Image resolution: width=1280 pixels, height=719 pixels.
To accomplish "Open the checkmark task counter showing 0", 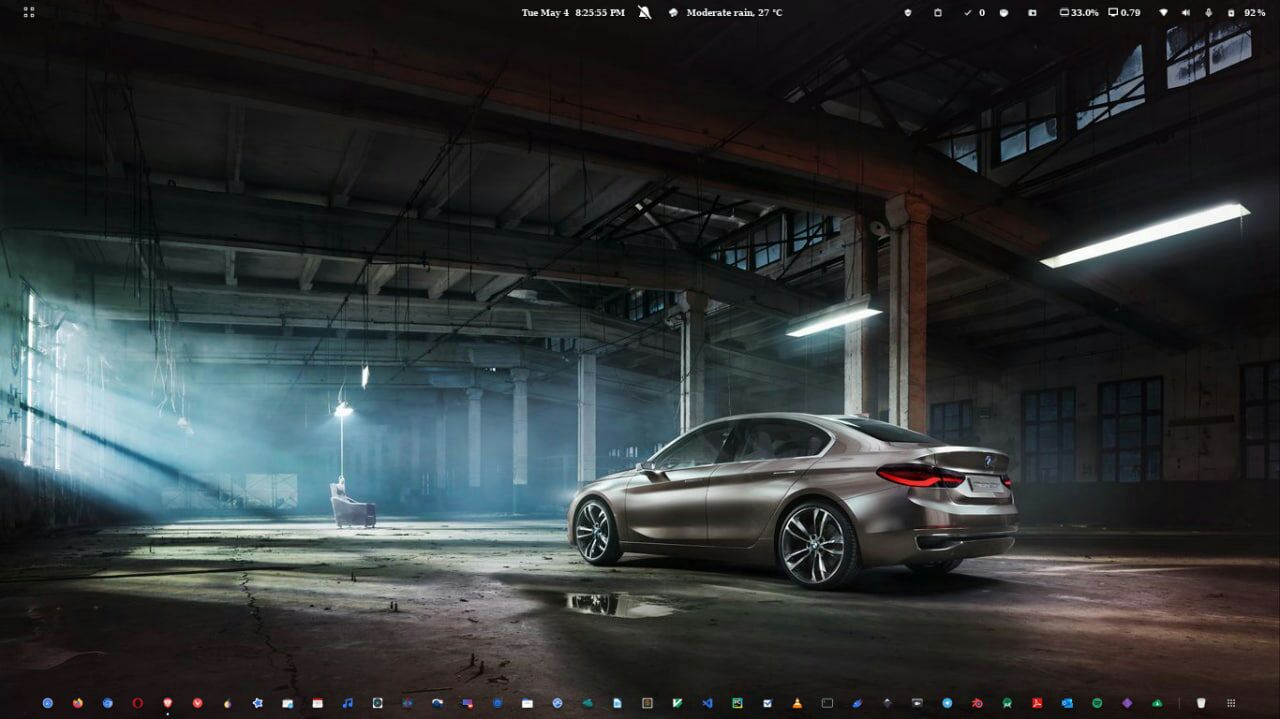I will pyautogui.click(x=974, y=12).
